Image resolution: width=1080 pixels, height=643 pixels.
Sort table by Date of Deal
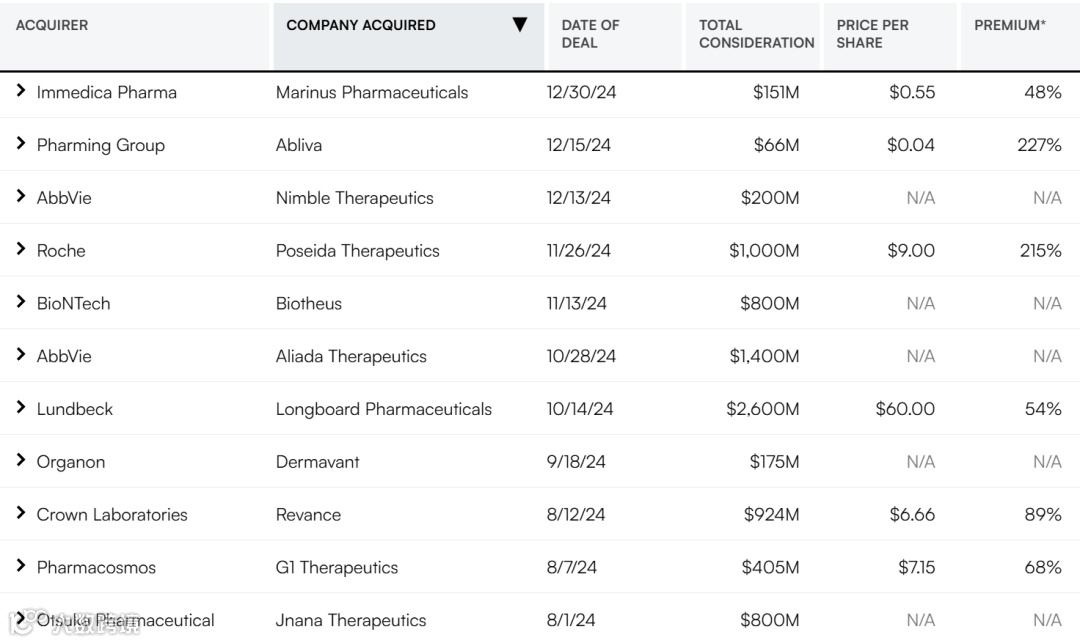pos(590,34)
